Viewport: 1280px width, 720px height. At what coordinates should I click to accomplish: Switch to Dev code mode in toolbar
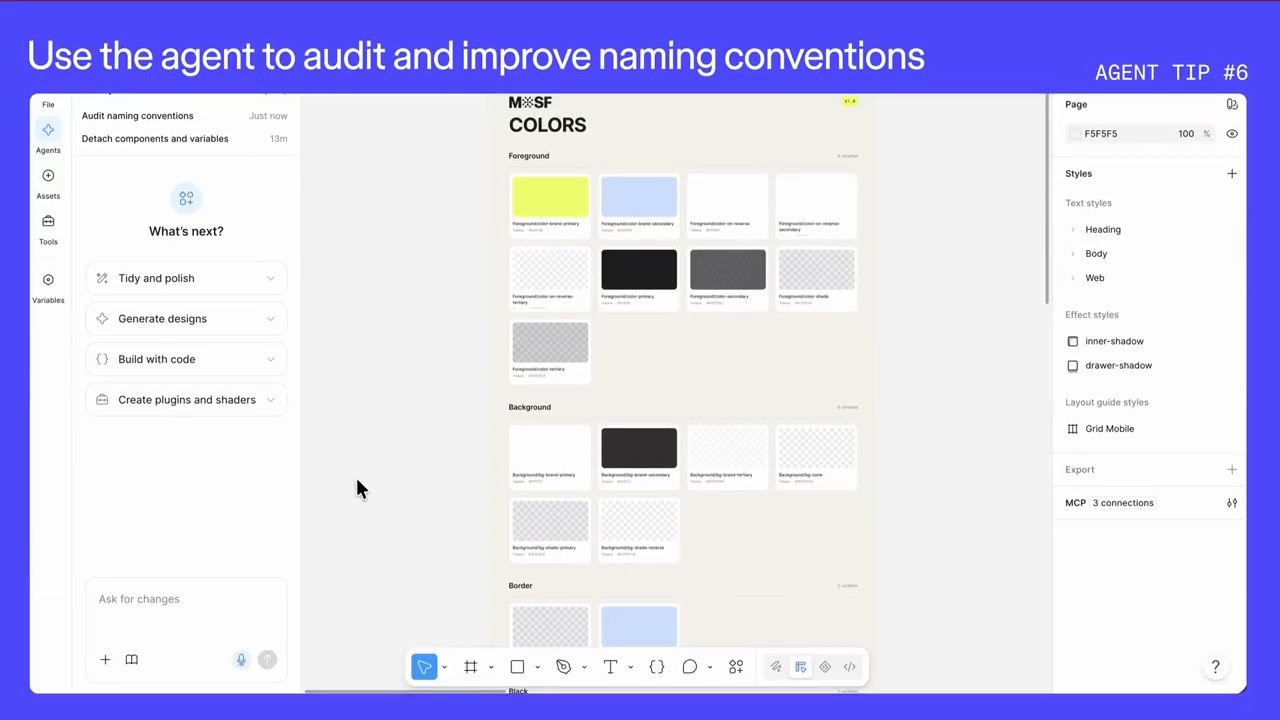(850, 667)
